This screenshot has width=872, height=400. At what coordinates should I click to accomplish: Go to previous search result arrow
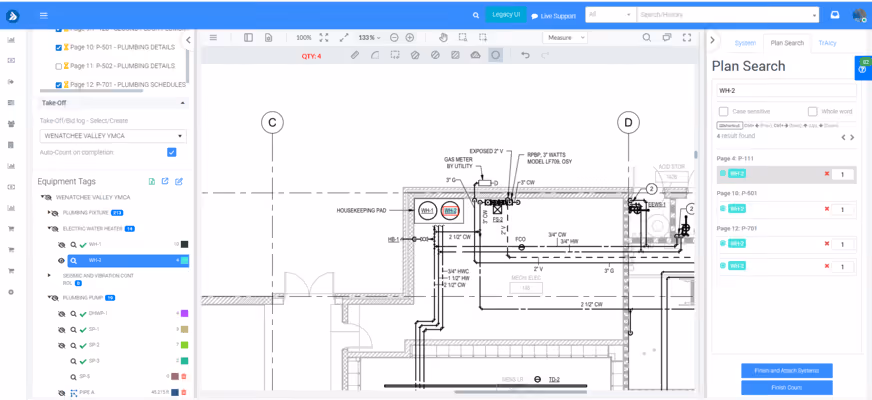843,137
